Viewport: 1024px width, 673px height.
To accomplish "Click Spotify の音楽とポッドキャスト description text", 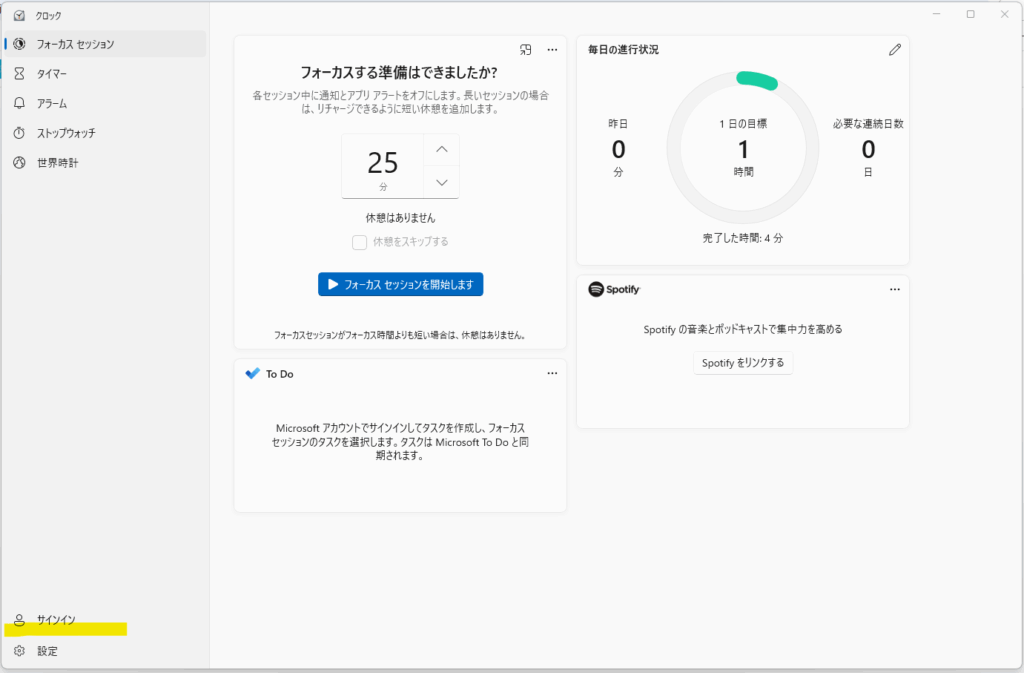I will click(x=743, y=330).
